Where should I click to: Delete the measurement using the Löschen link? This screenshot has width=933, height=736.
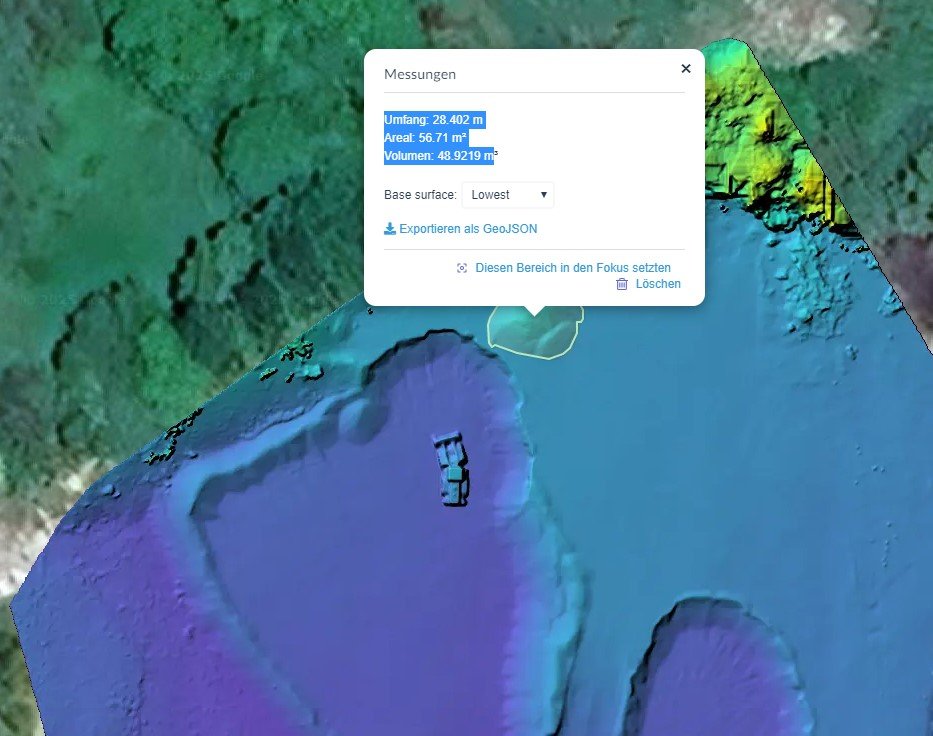click(658, 284)
